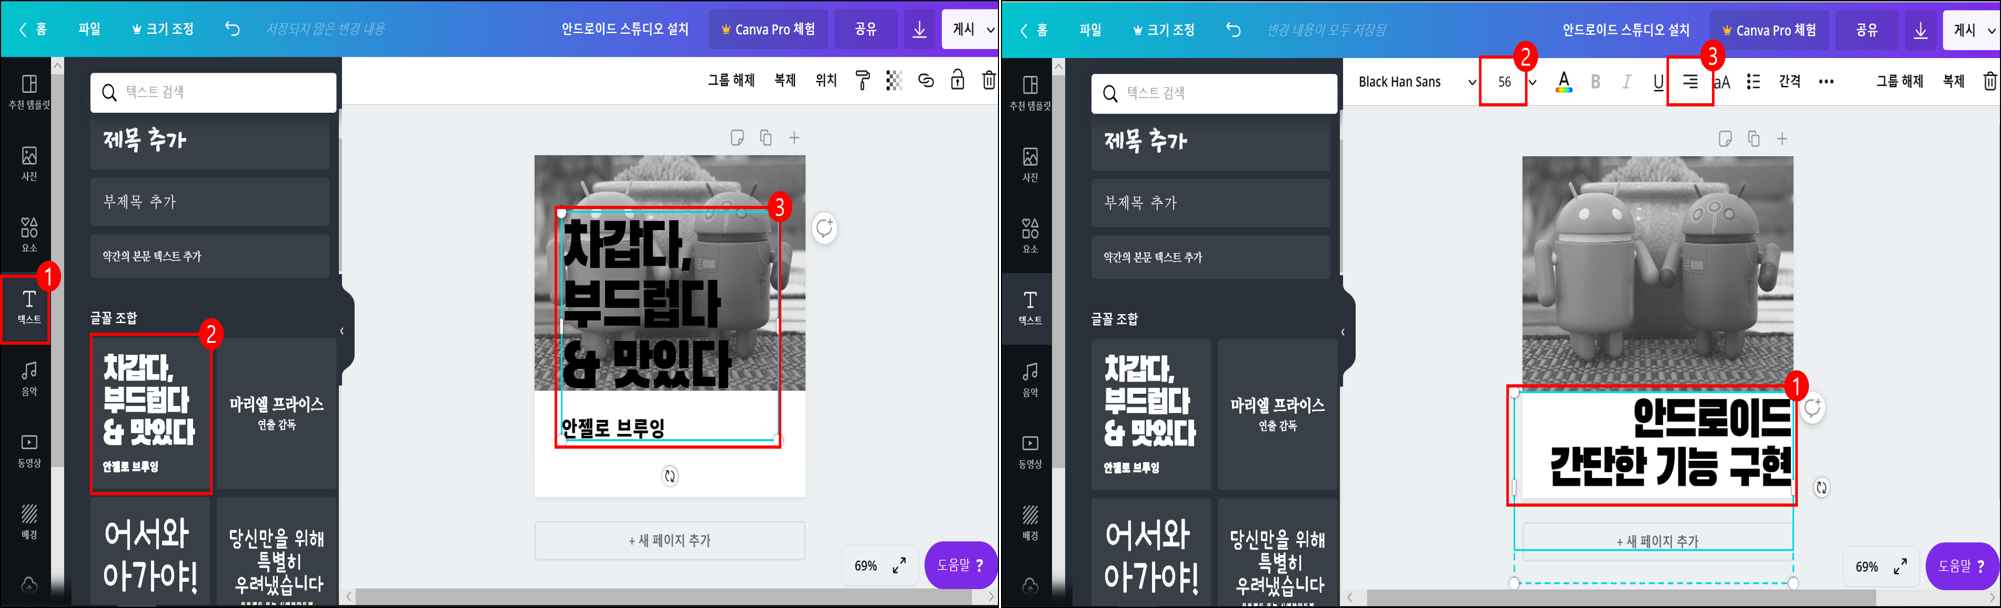2001x608 pixels.
Task: Click the add page plus icon above left canvas
Action: coord(794,138)
